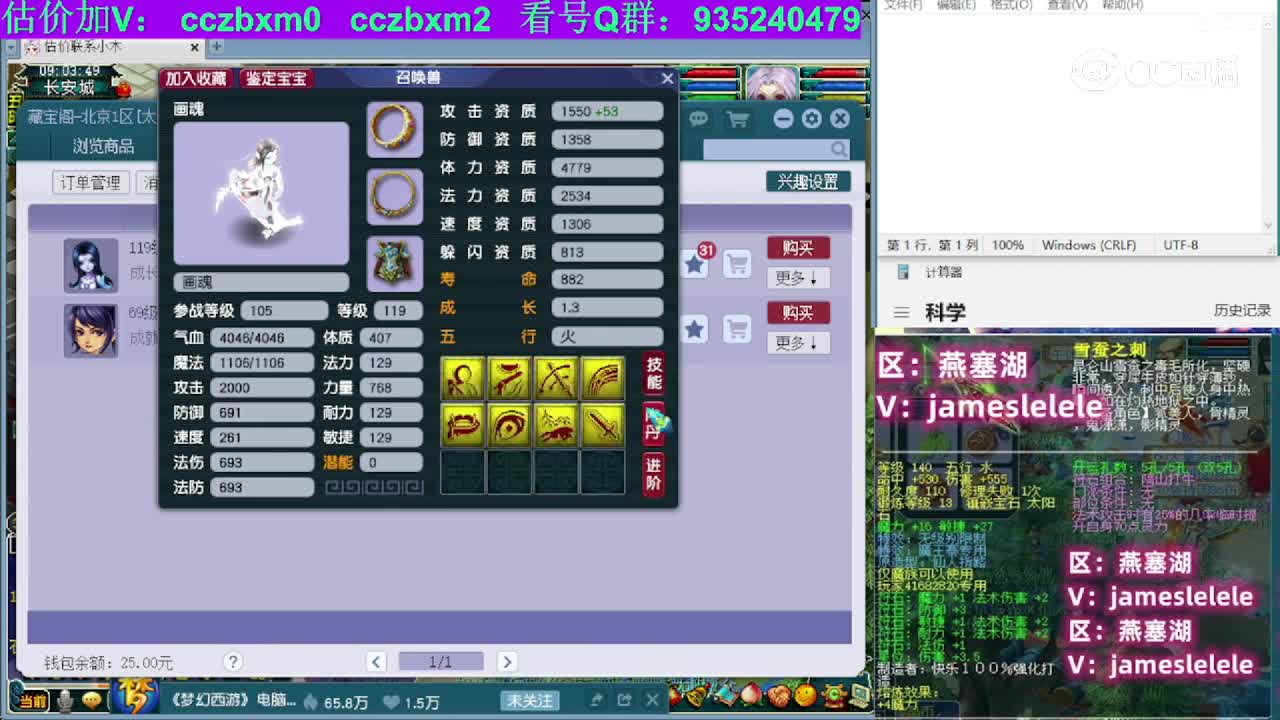Select the fourth skill icon in the top row
This screenshot has width=1280, height=720.
pyautogui.click(x=602, y=378)
